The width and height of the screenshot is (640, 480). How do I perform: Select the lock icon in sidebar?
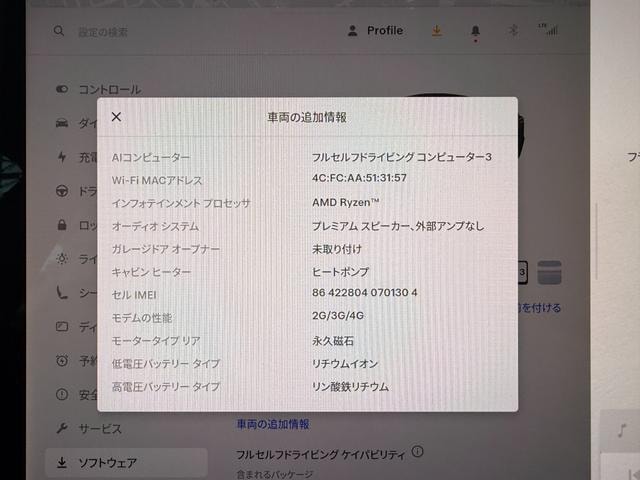62,224
